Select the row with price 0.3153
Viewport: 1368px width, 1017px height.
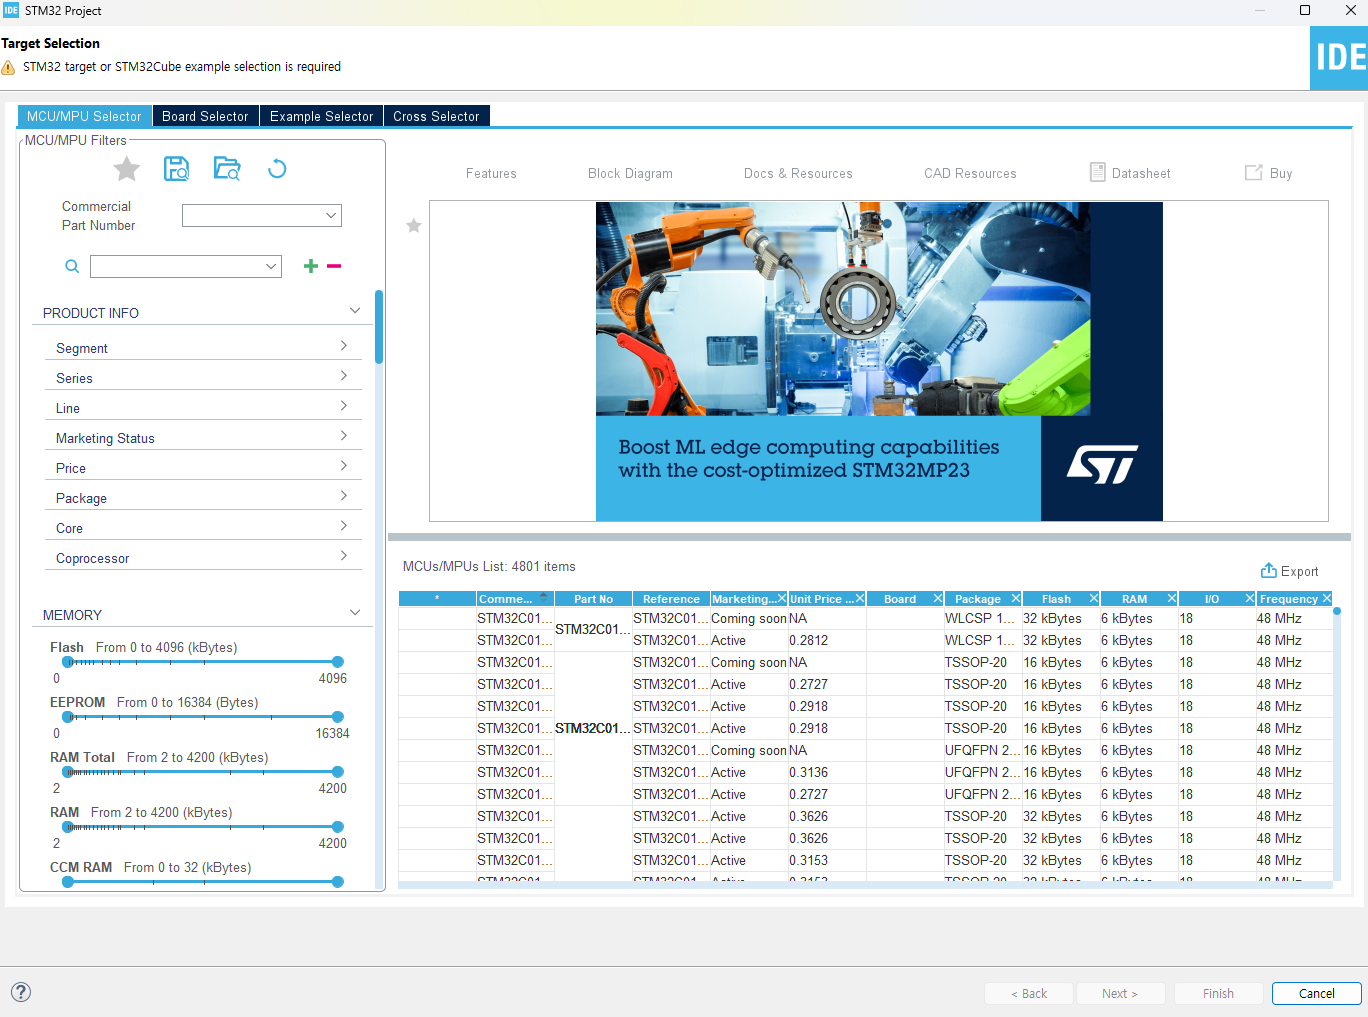tap(865, 860)
